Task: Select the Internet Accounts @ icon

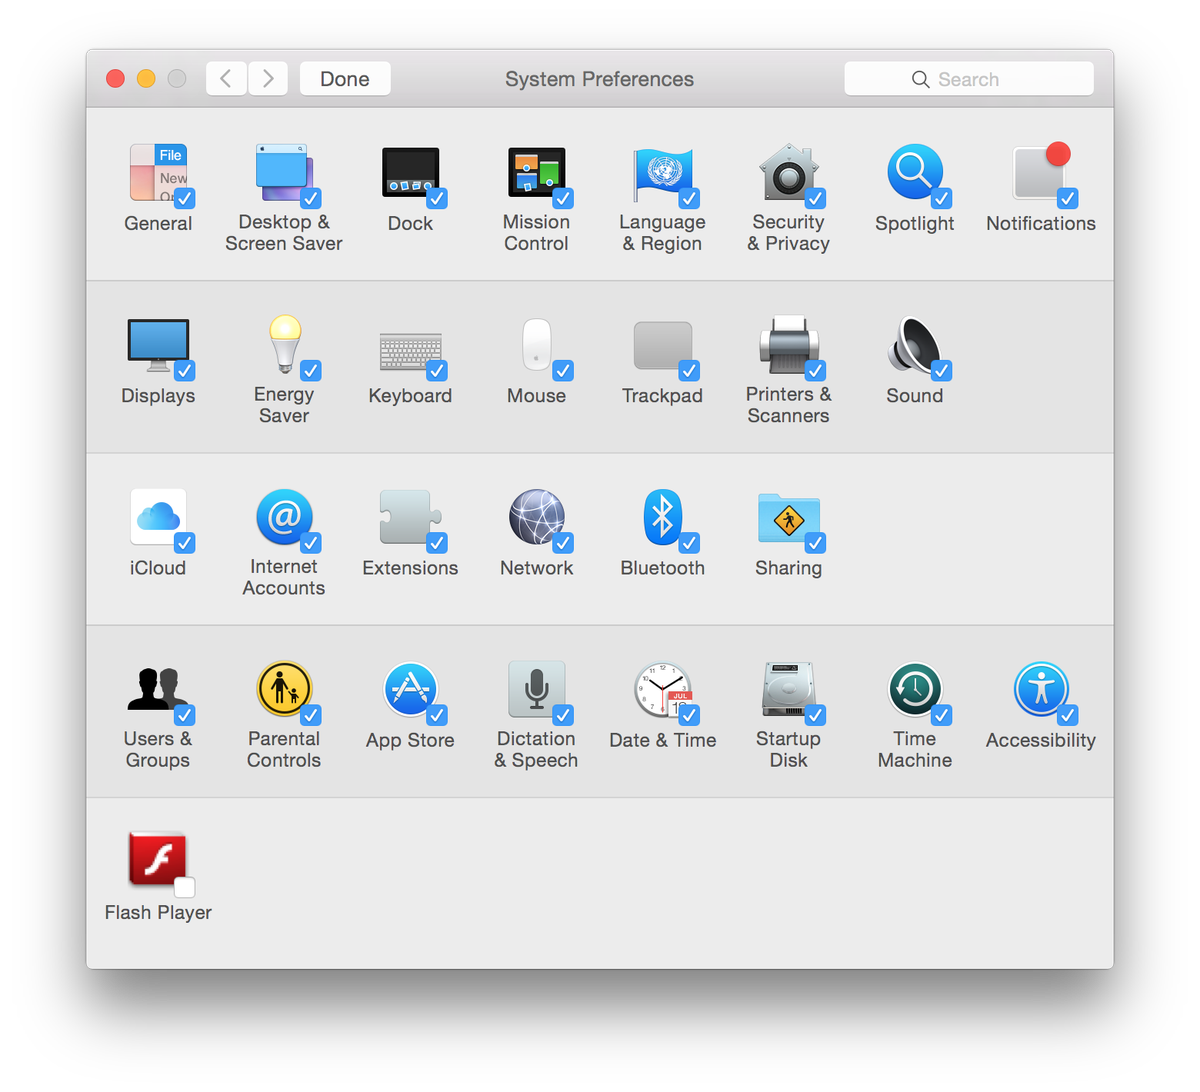Action: tap(284, 517)
